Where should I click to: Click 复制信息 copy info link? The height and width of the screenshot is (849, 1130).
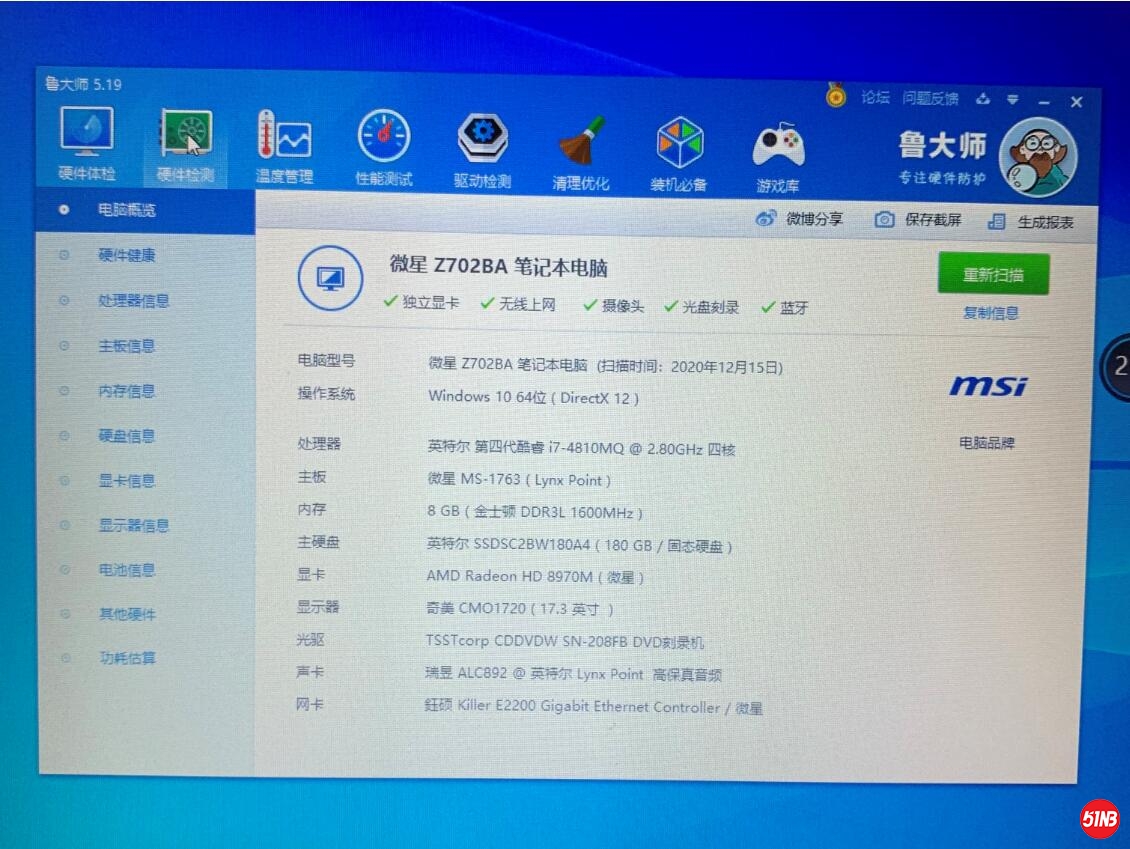991,313
